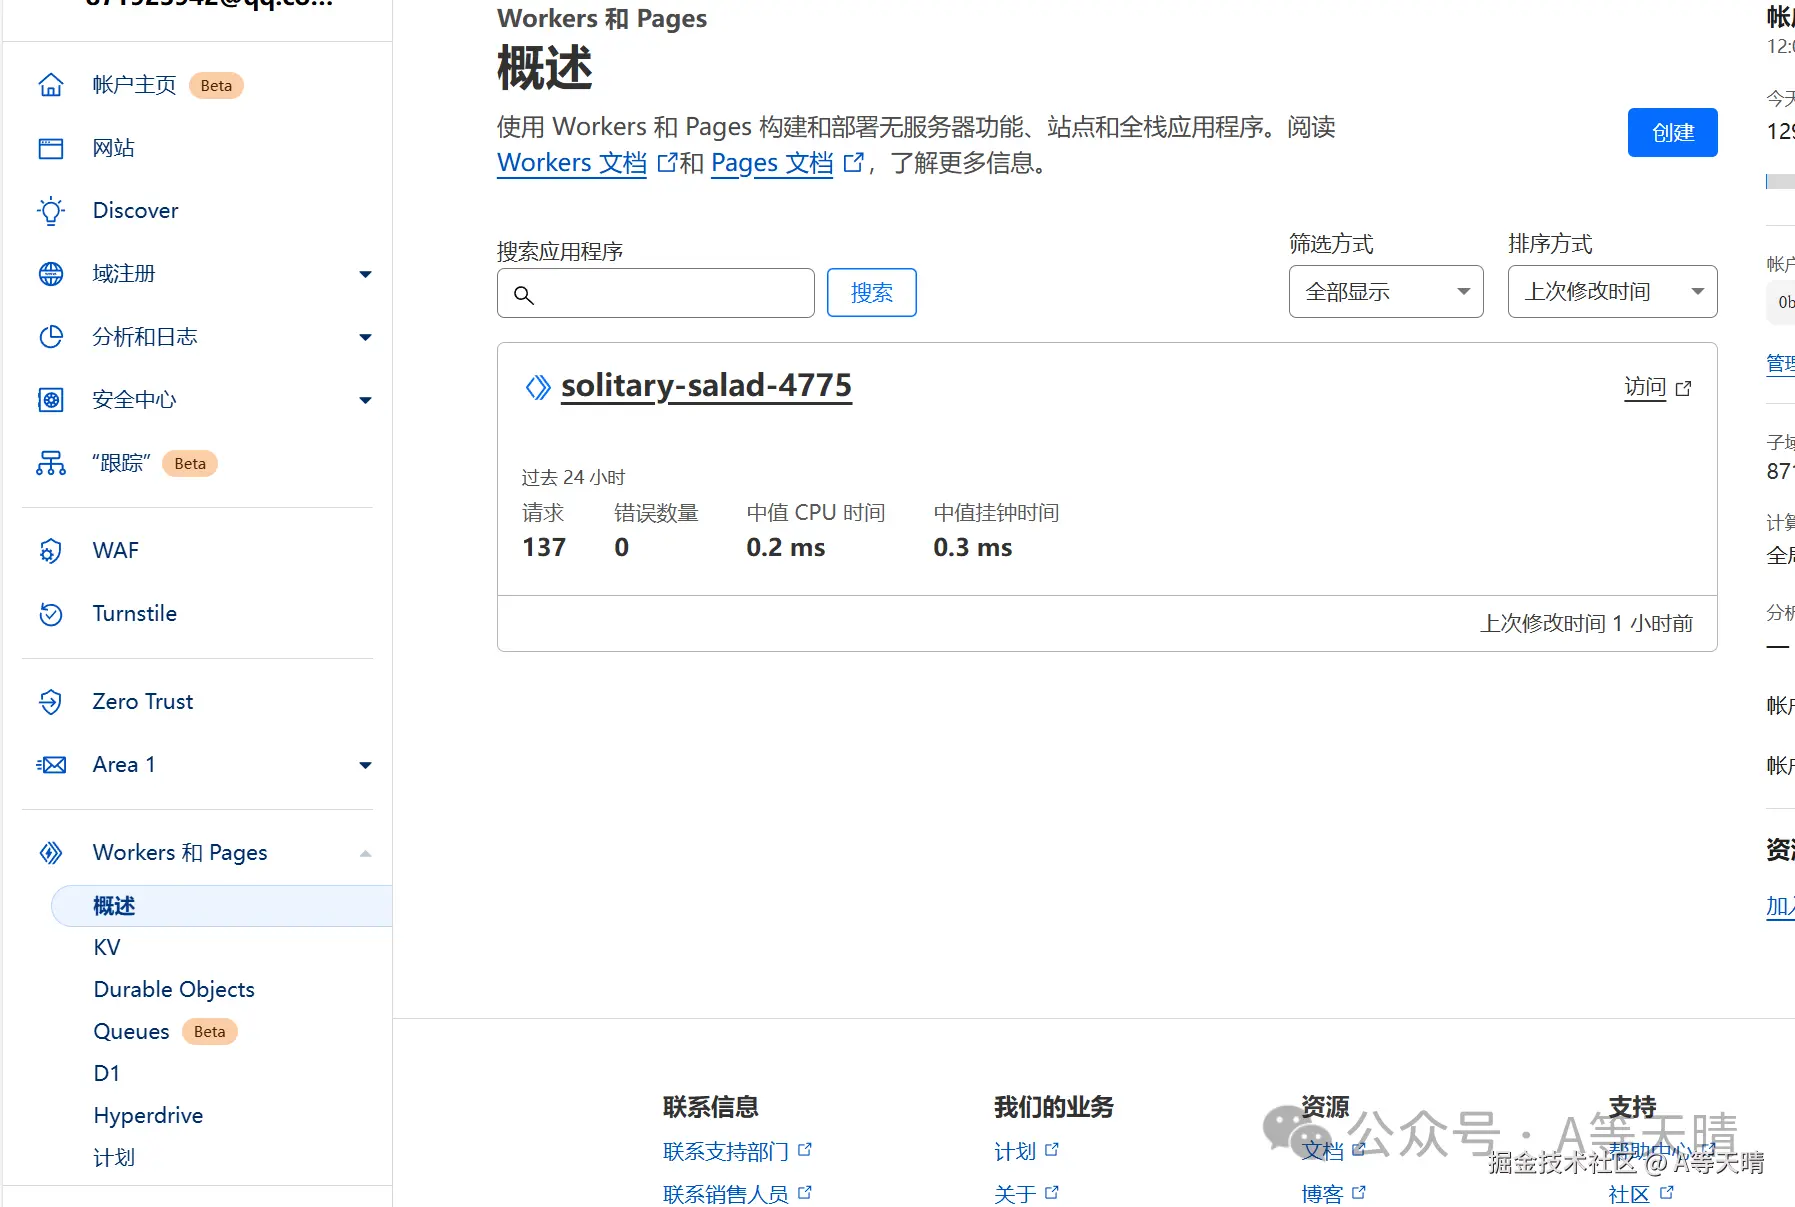
Task: Open the Pages 文档 link
Action: point(772,163)
